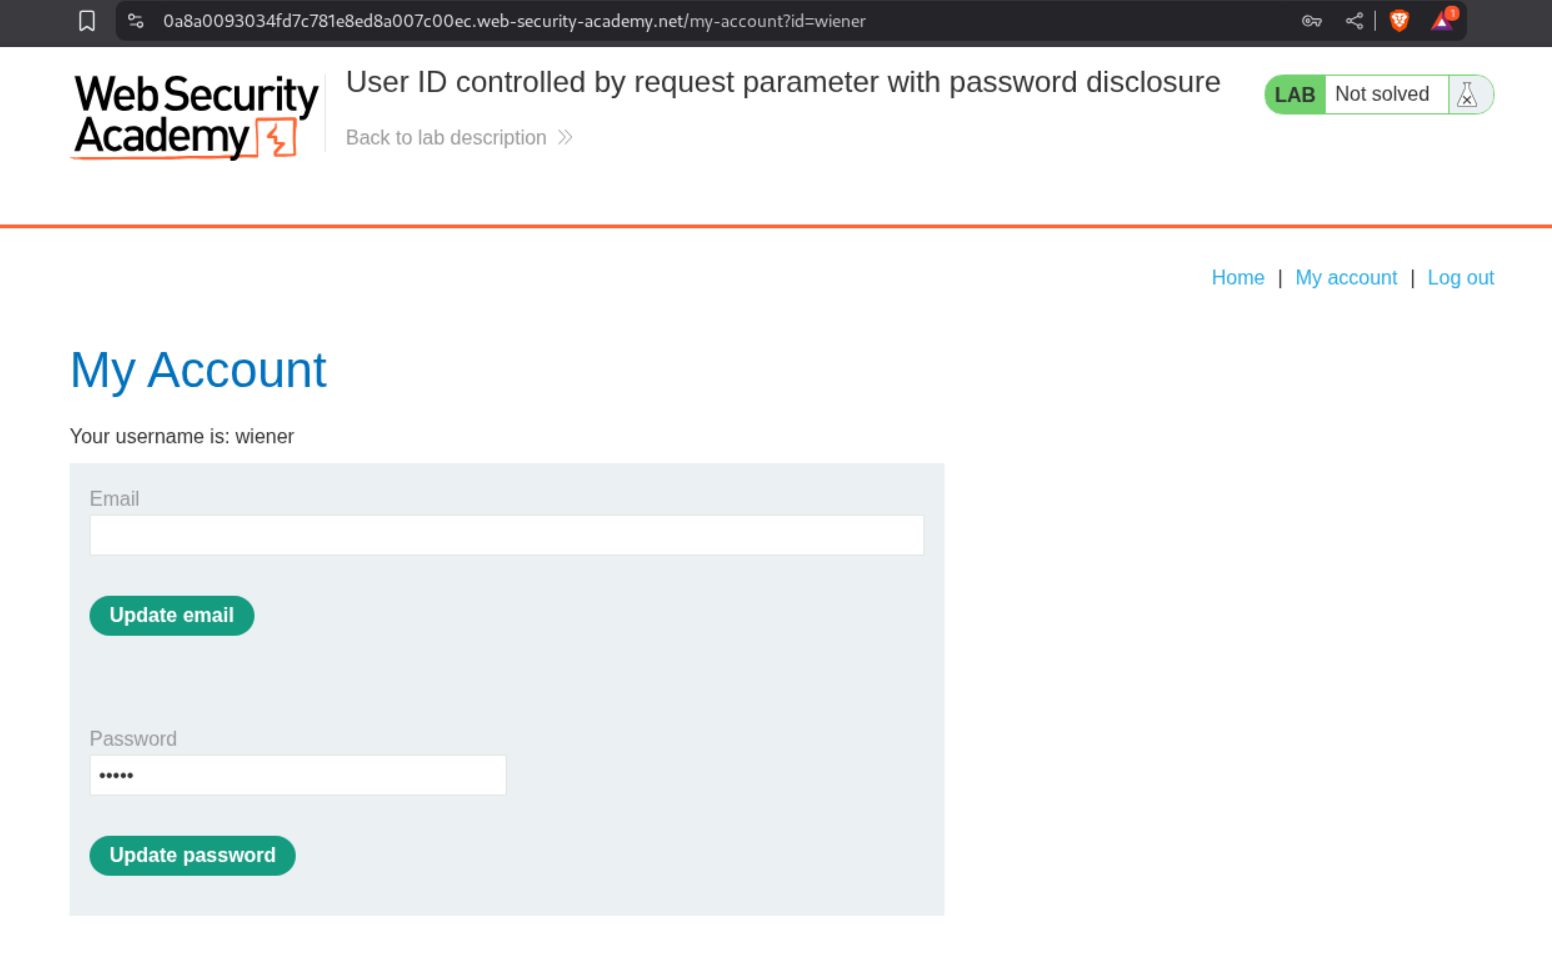The width and height of the screenshot is (1552, 962).
Task: Go to Home page link
Action: click(1237, 278)
